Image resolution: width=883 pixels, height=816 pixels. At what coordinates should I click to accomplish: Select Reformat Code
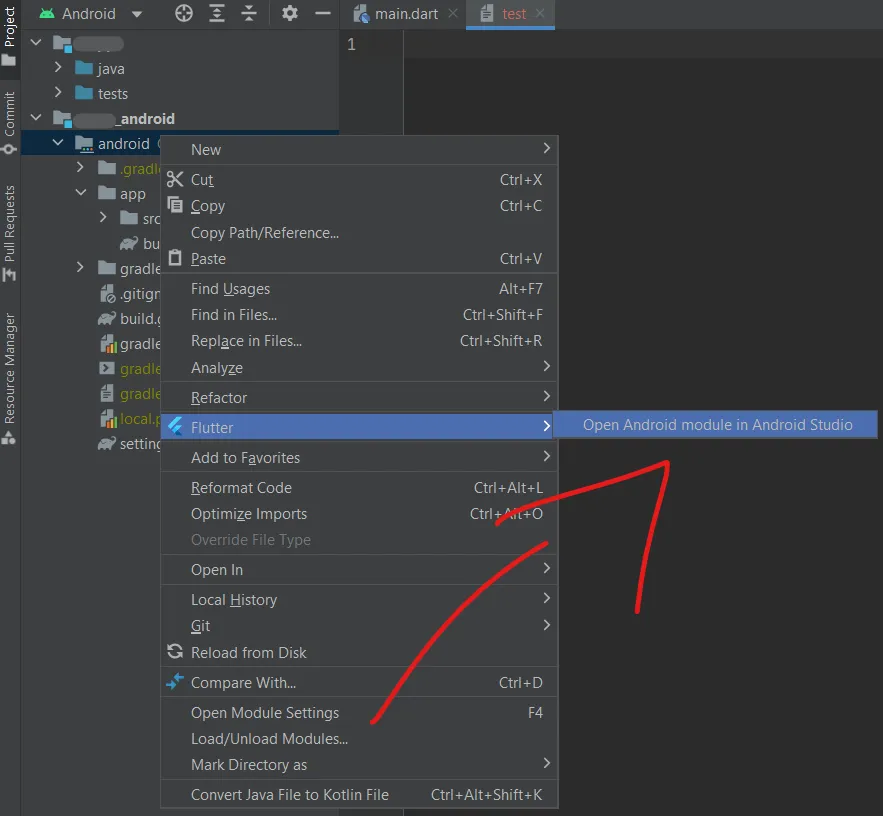[359, 487]
